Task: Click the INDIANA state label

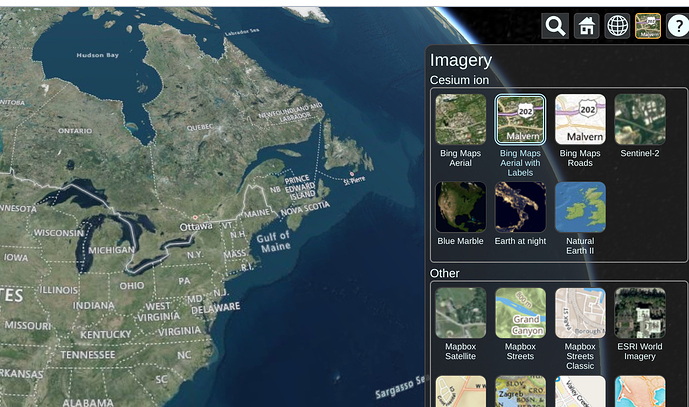Action: tap(94, 305)
